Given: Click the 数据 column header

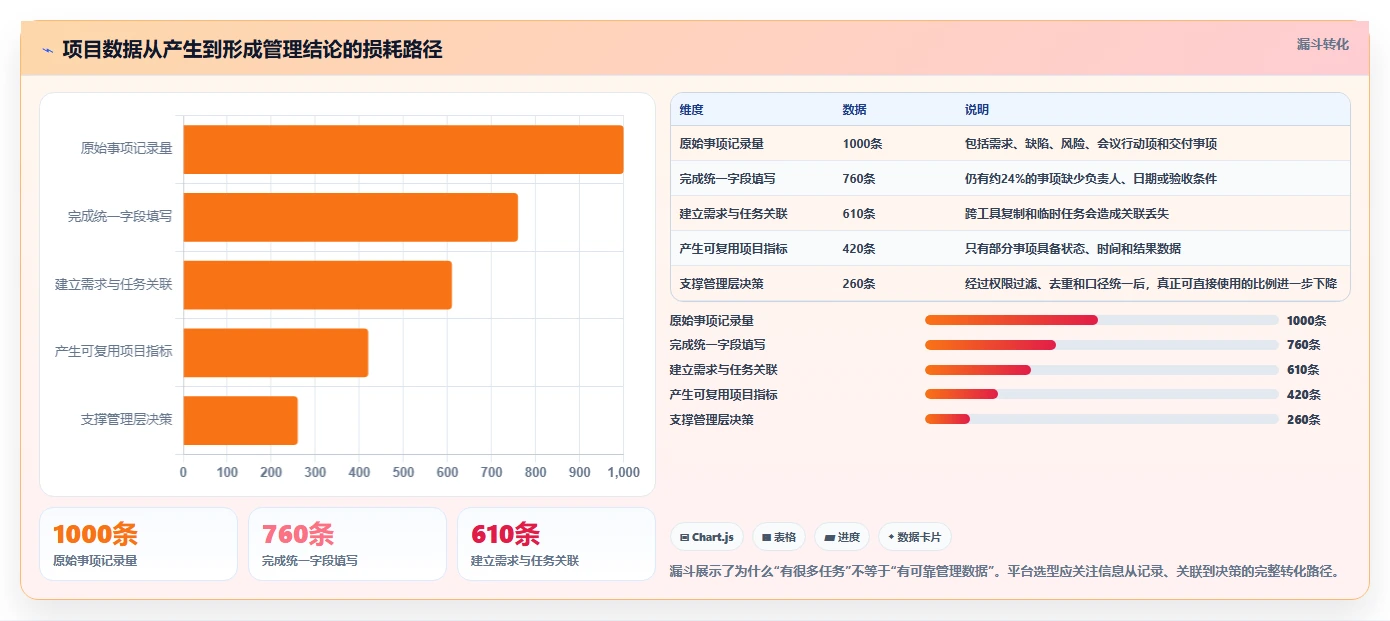Looking at the screenshot, I should pyautogui.click(x=854, y=110).
